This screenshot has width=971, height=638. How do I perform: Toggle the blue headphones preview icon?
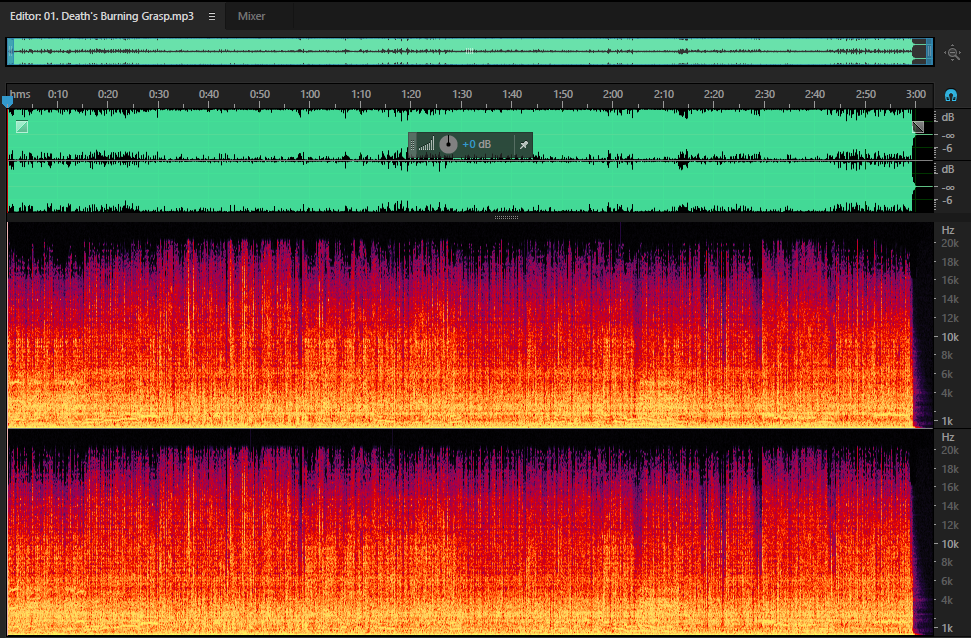tap(951, 95)
